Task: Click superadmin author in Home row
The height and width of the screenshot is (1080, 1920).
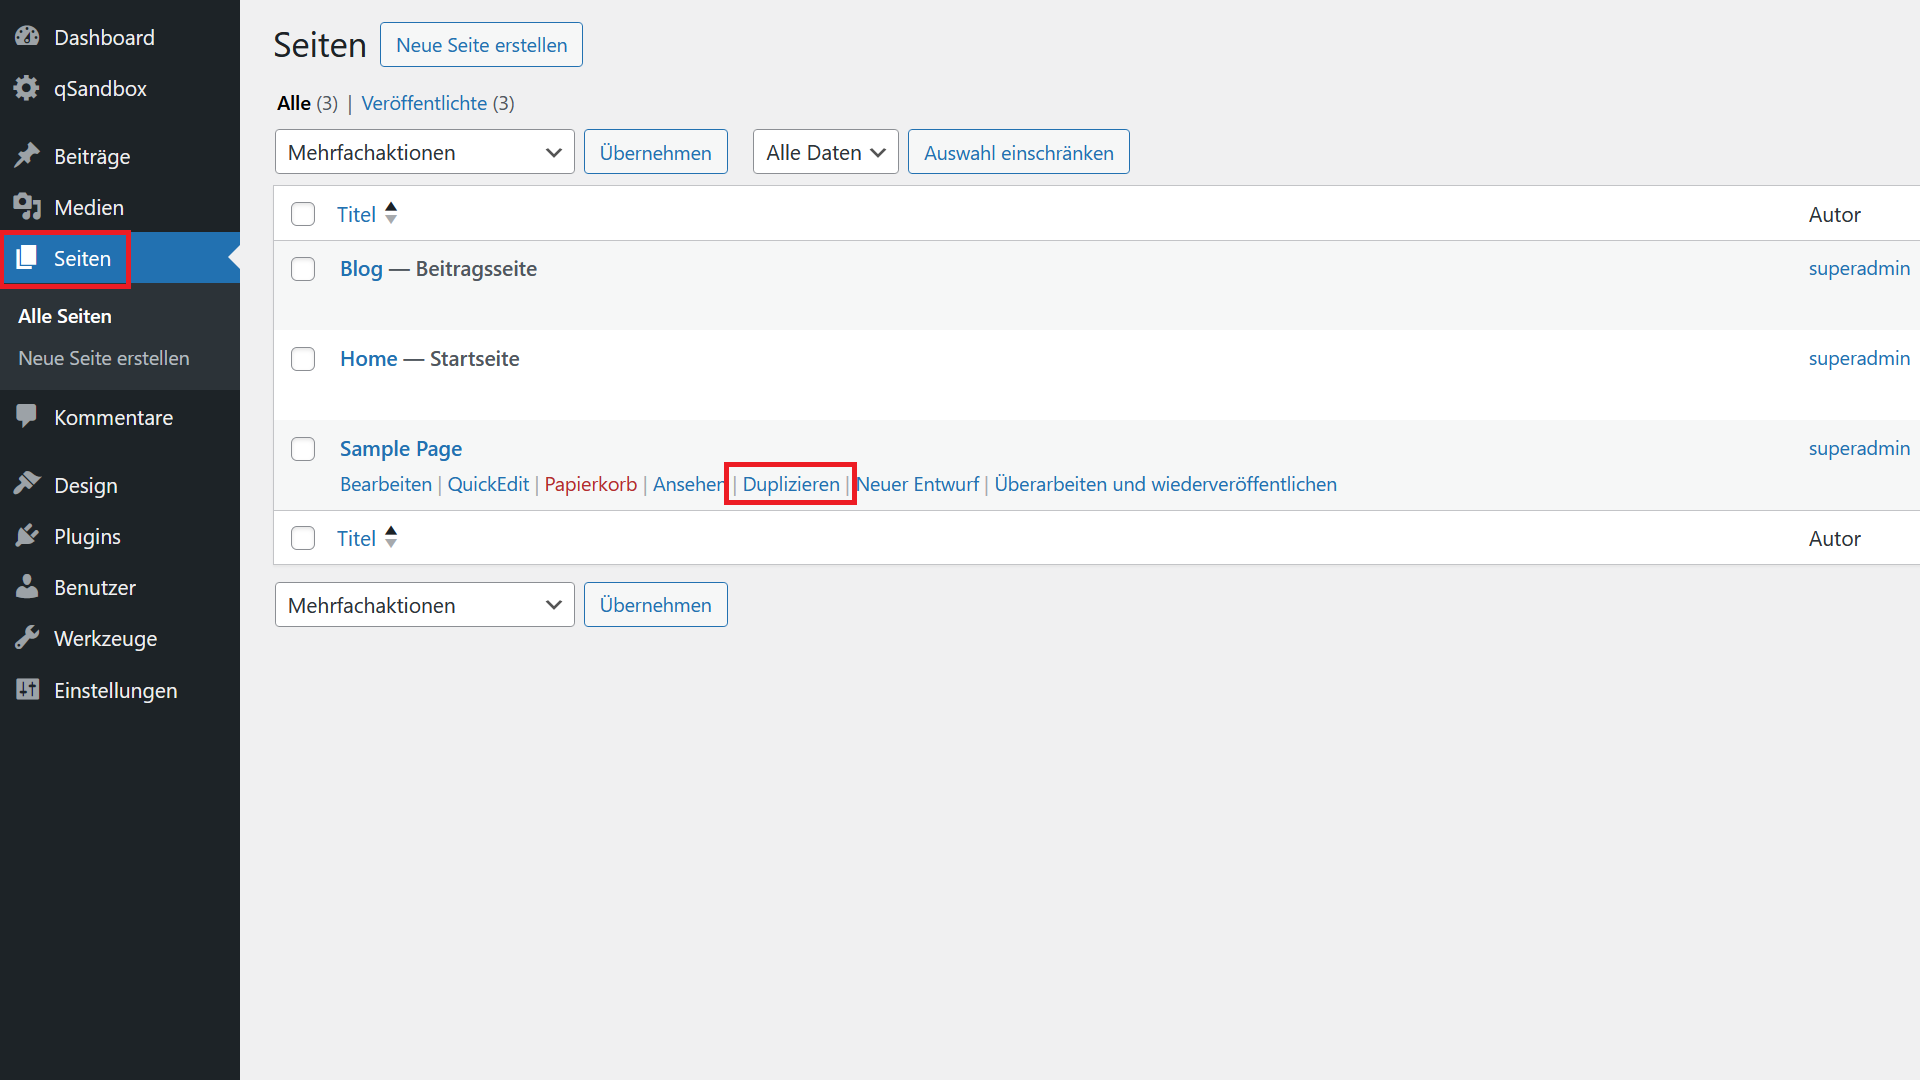Action: (1859, 358)
